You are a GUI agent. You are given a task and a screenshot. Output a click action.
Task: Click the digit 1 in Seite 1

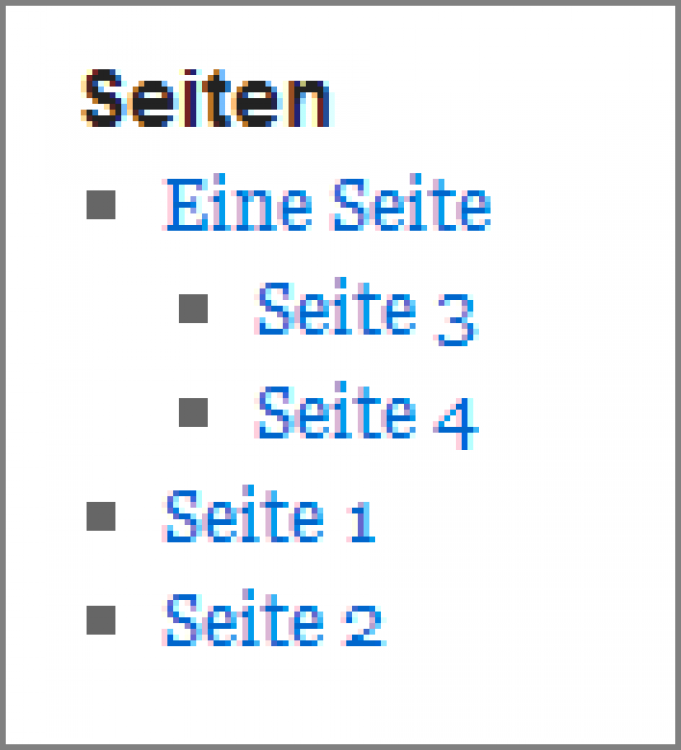[x=359, y=523]
